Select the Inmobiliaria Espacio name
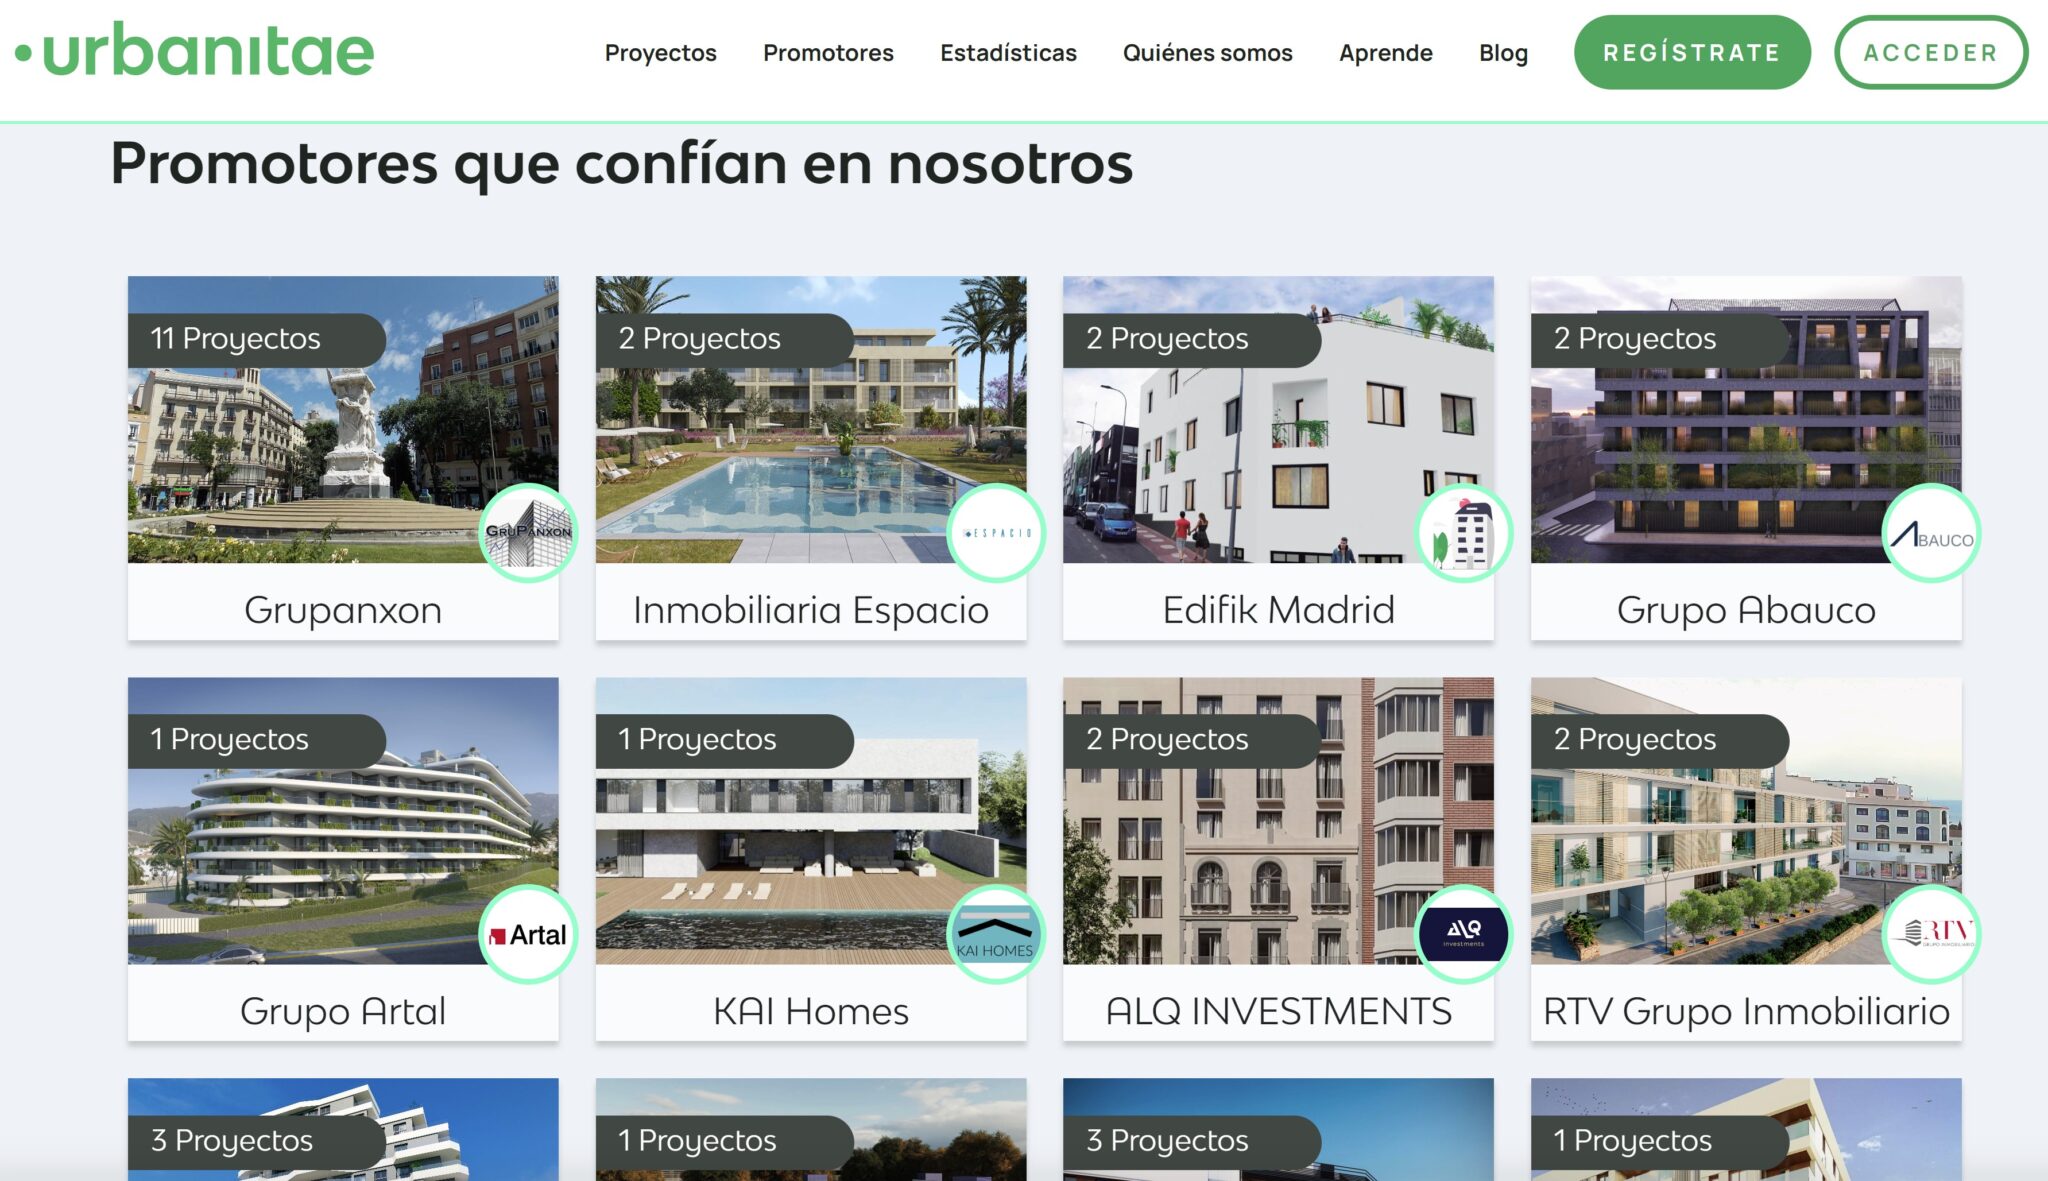Image resolution: width=2048 pixels, height=1181 pixels. 811,610
